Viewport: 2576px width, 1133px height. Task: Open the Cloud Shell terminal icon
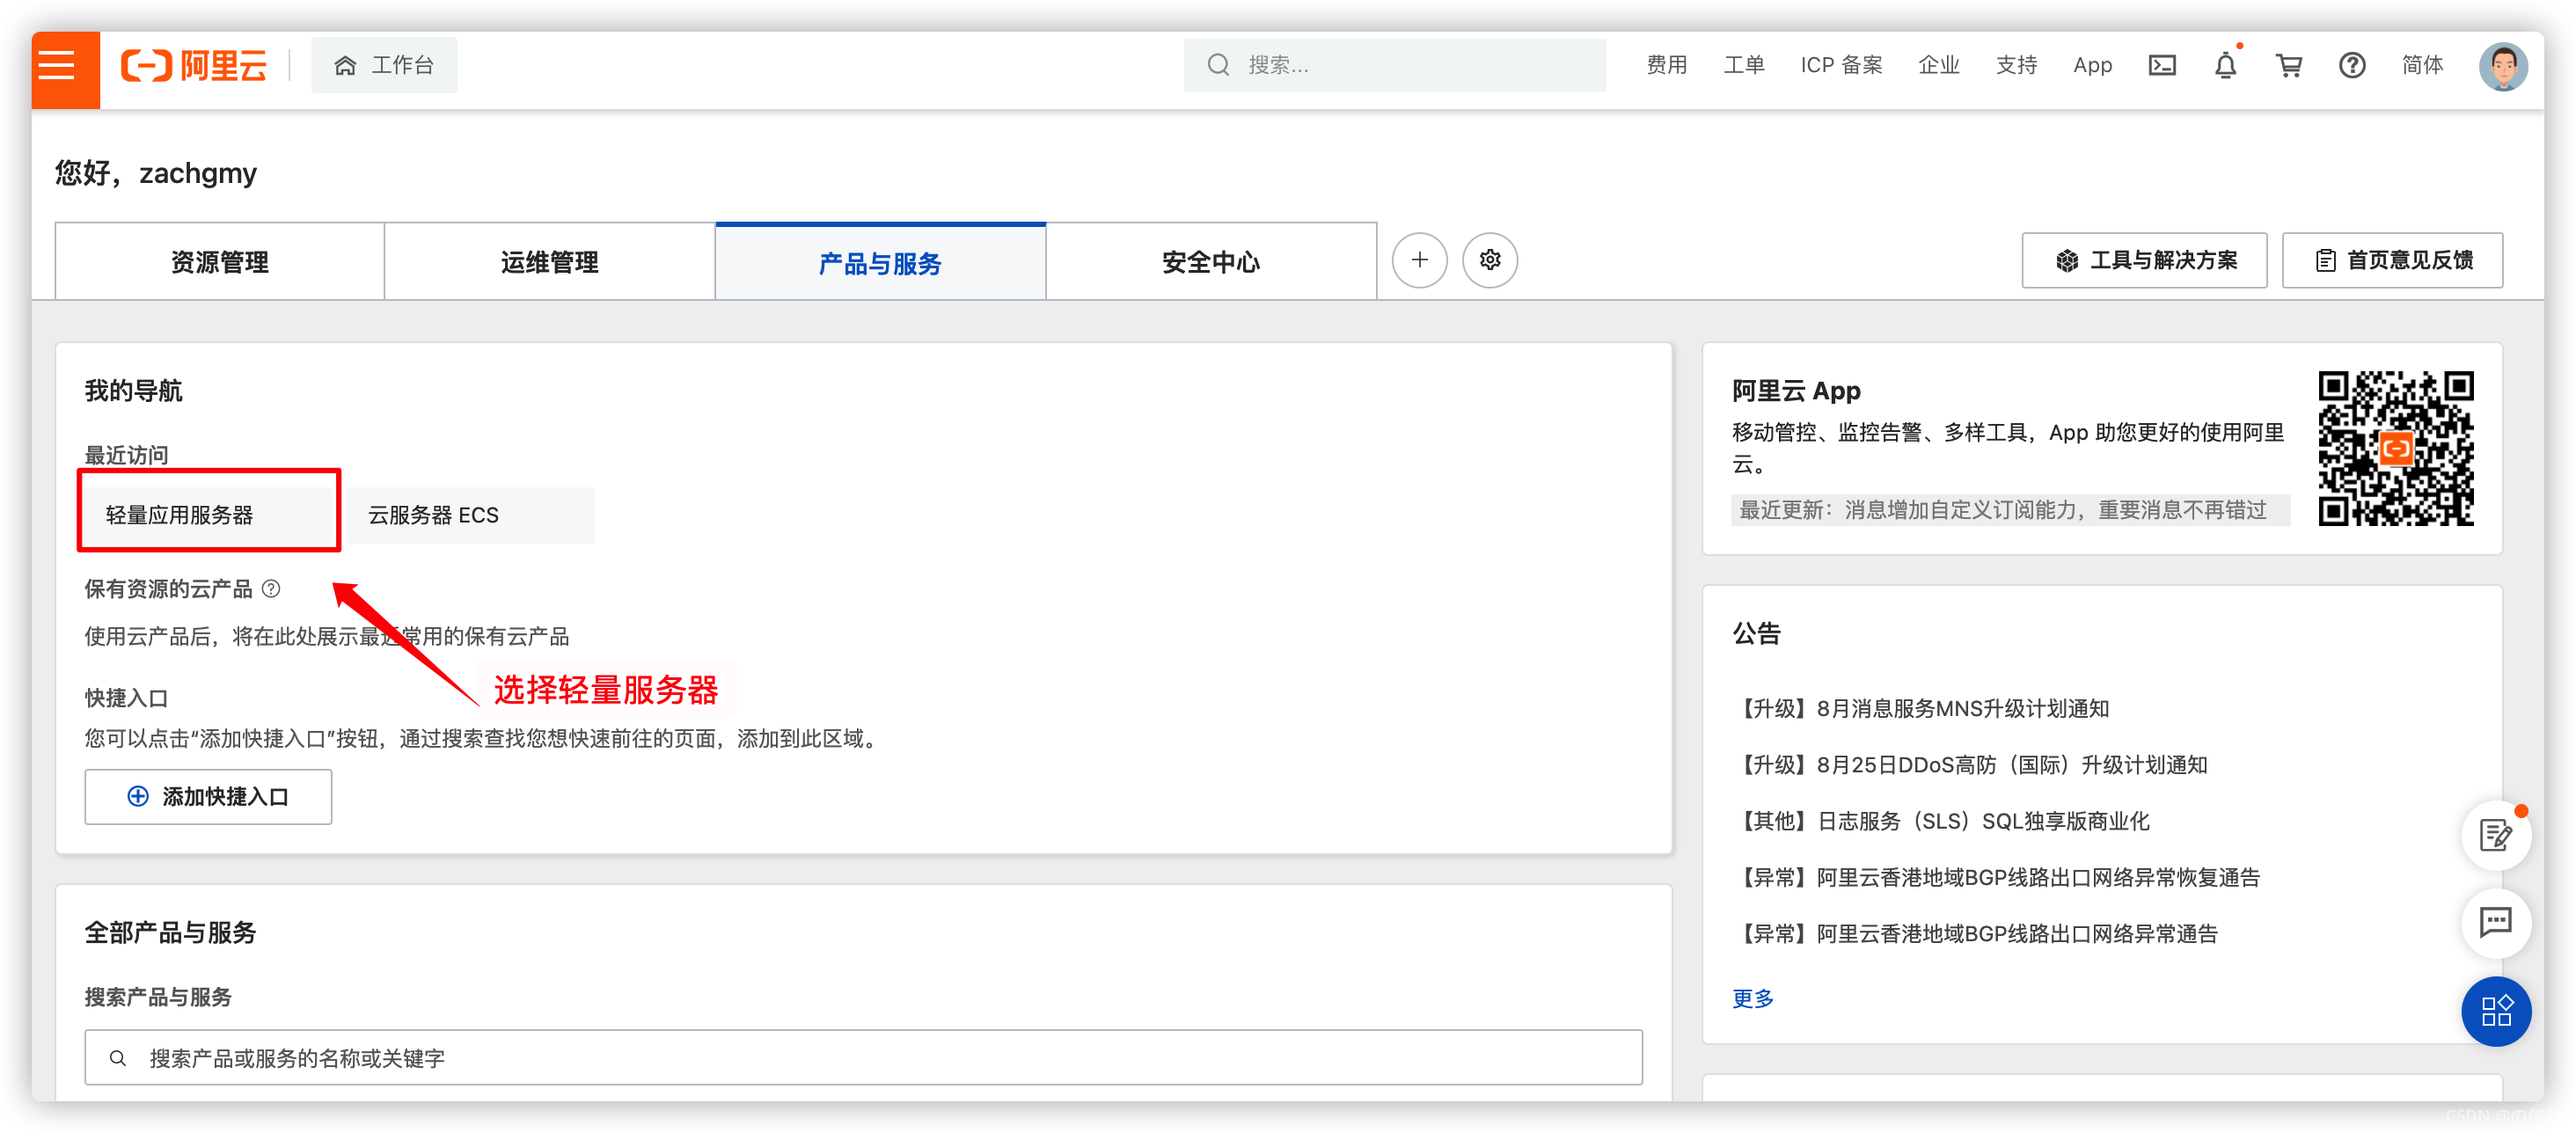(2162, 66)
